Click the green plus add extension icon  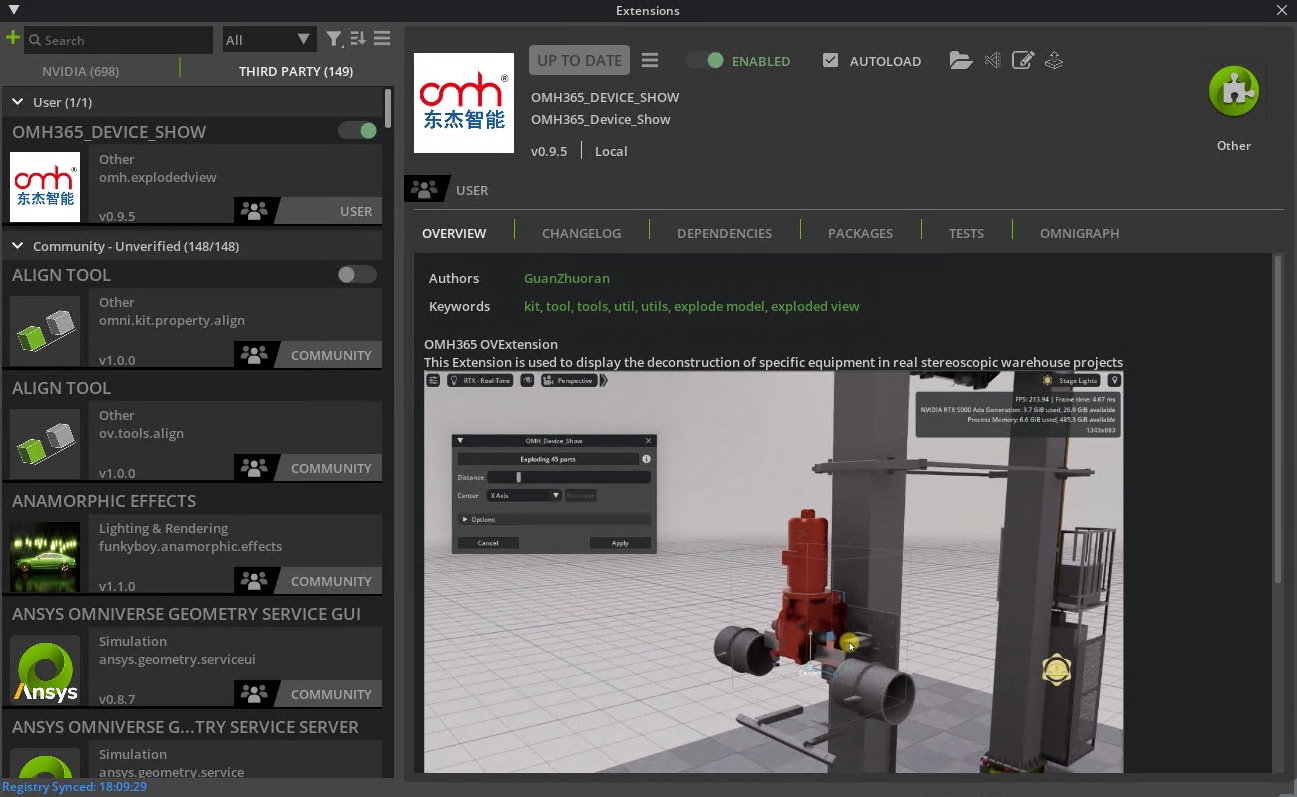tap(12, 38)
